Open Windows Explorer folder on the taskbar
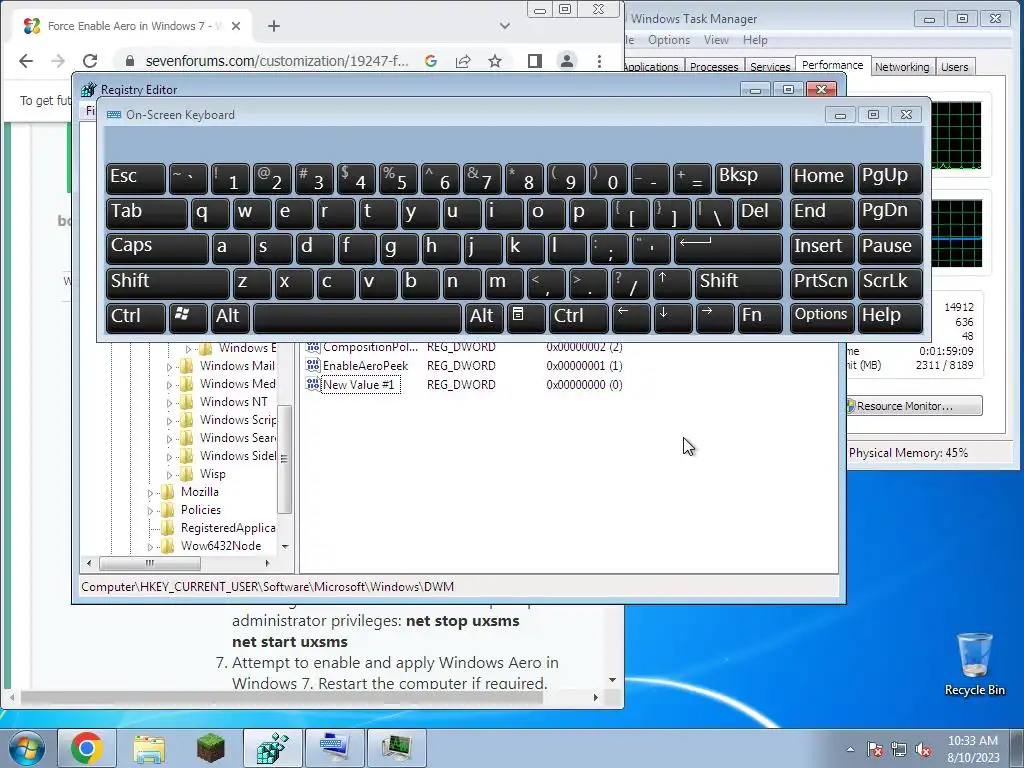Image resolution: width=1024 pixels, height=768 pixels. 149,748
